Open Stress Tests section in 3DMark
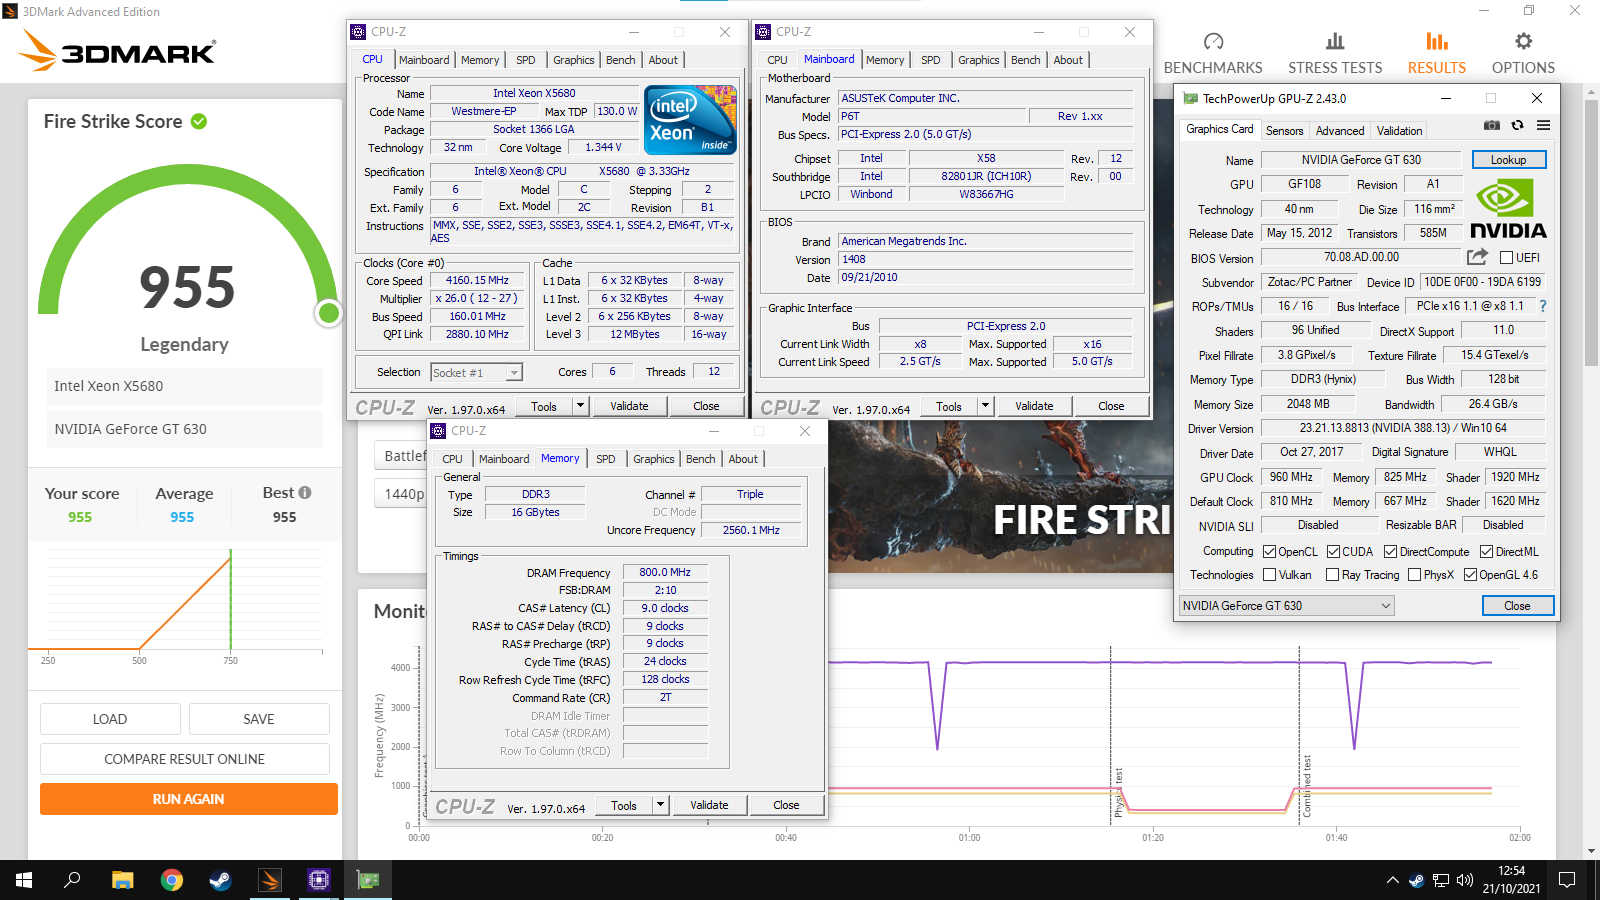 coord(1335,53)
